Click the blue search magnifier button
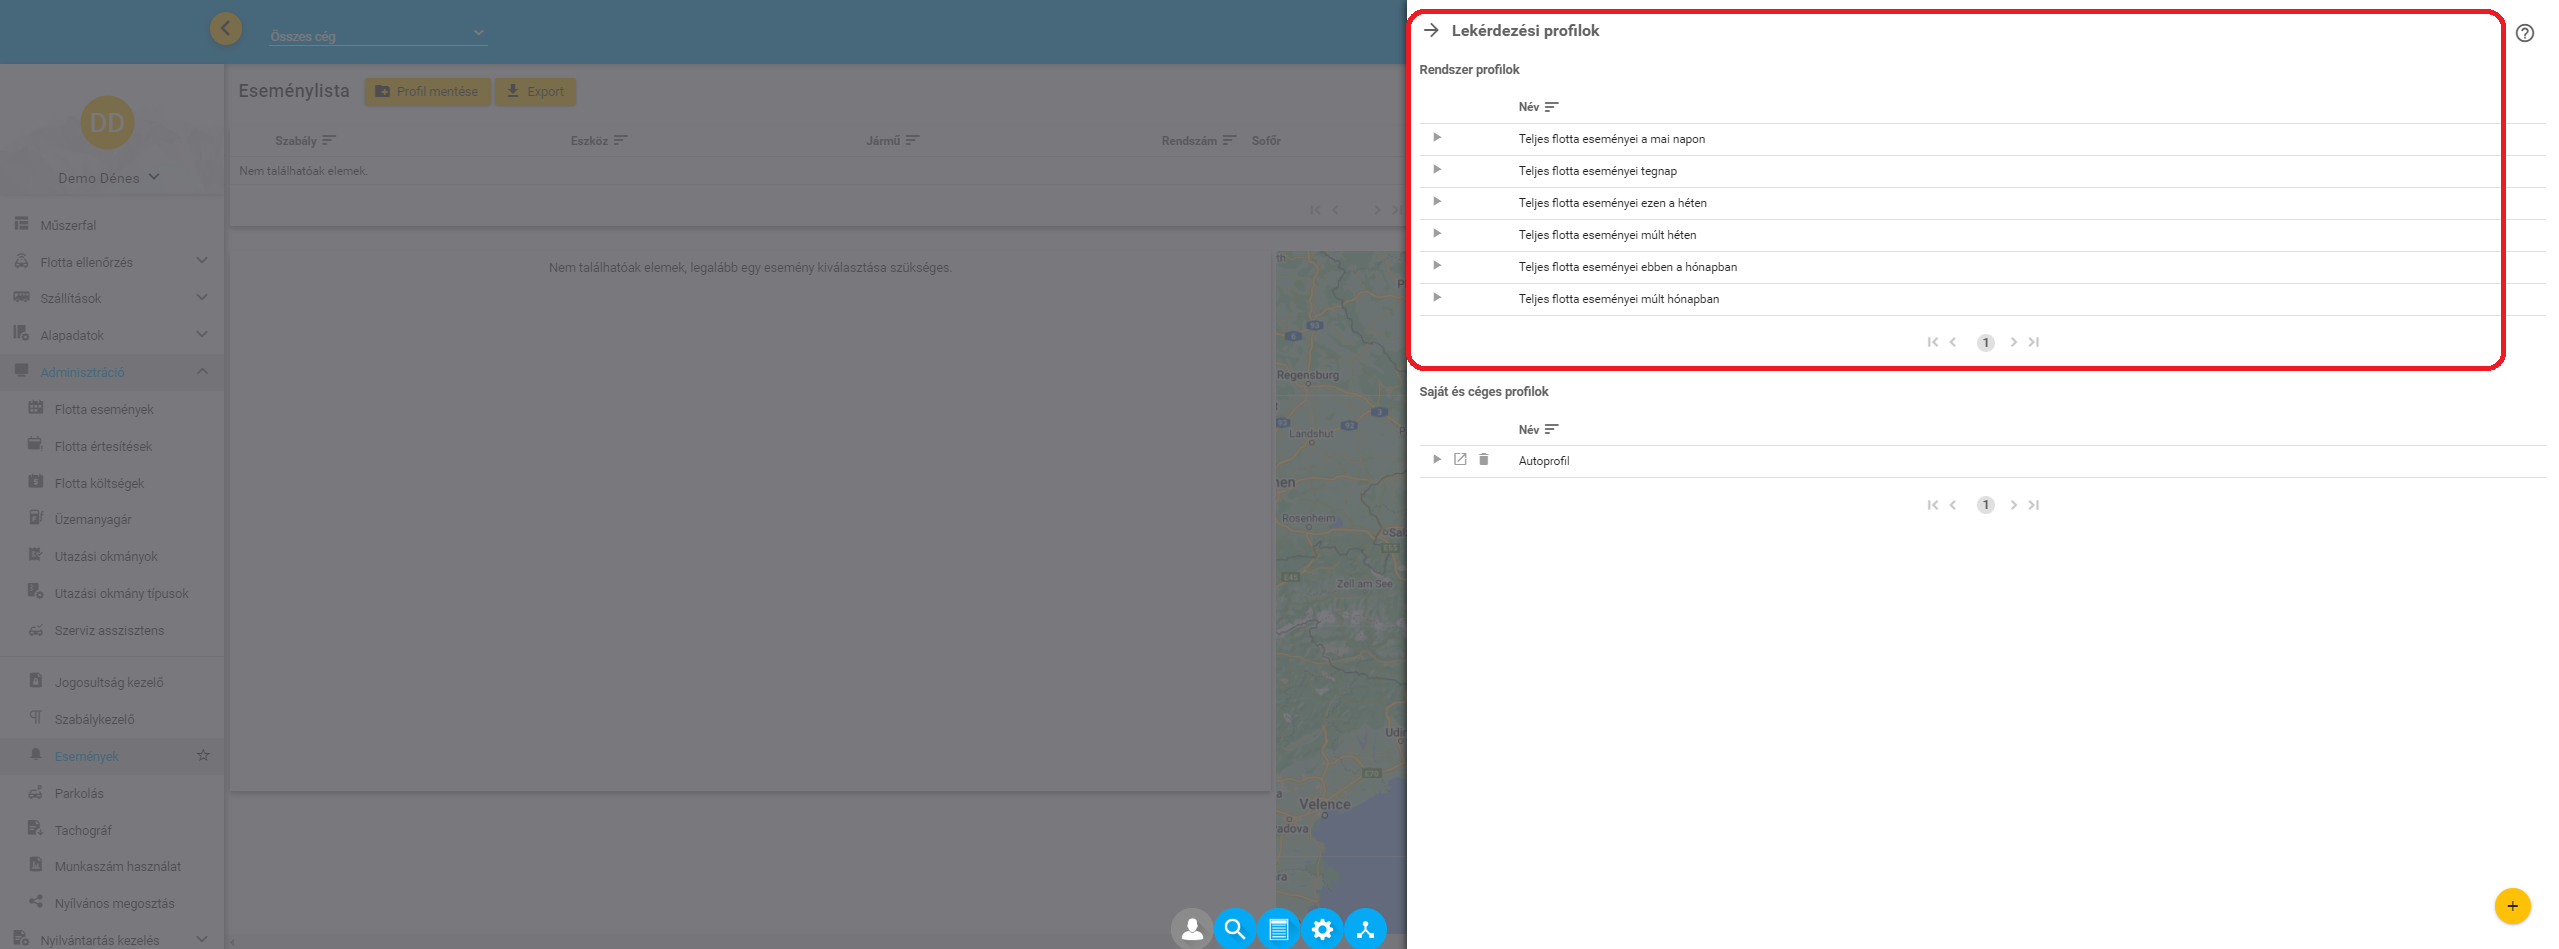Viewport: 2559px width, 949px height. coord(1235,929)
